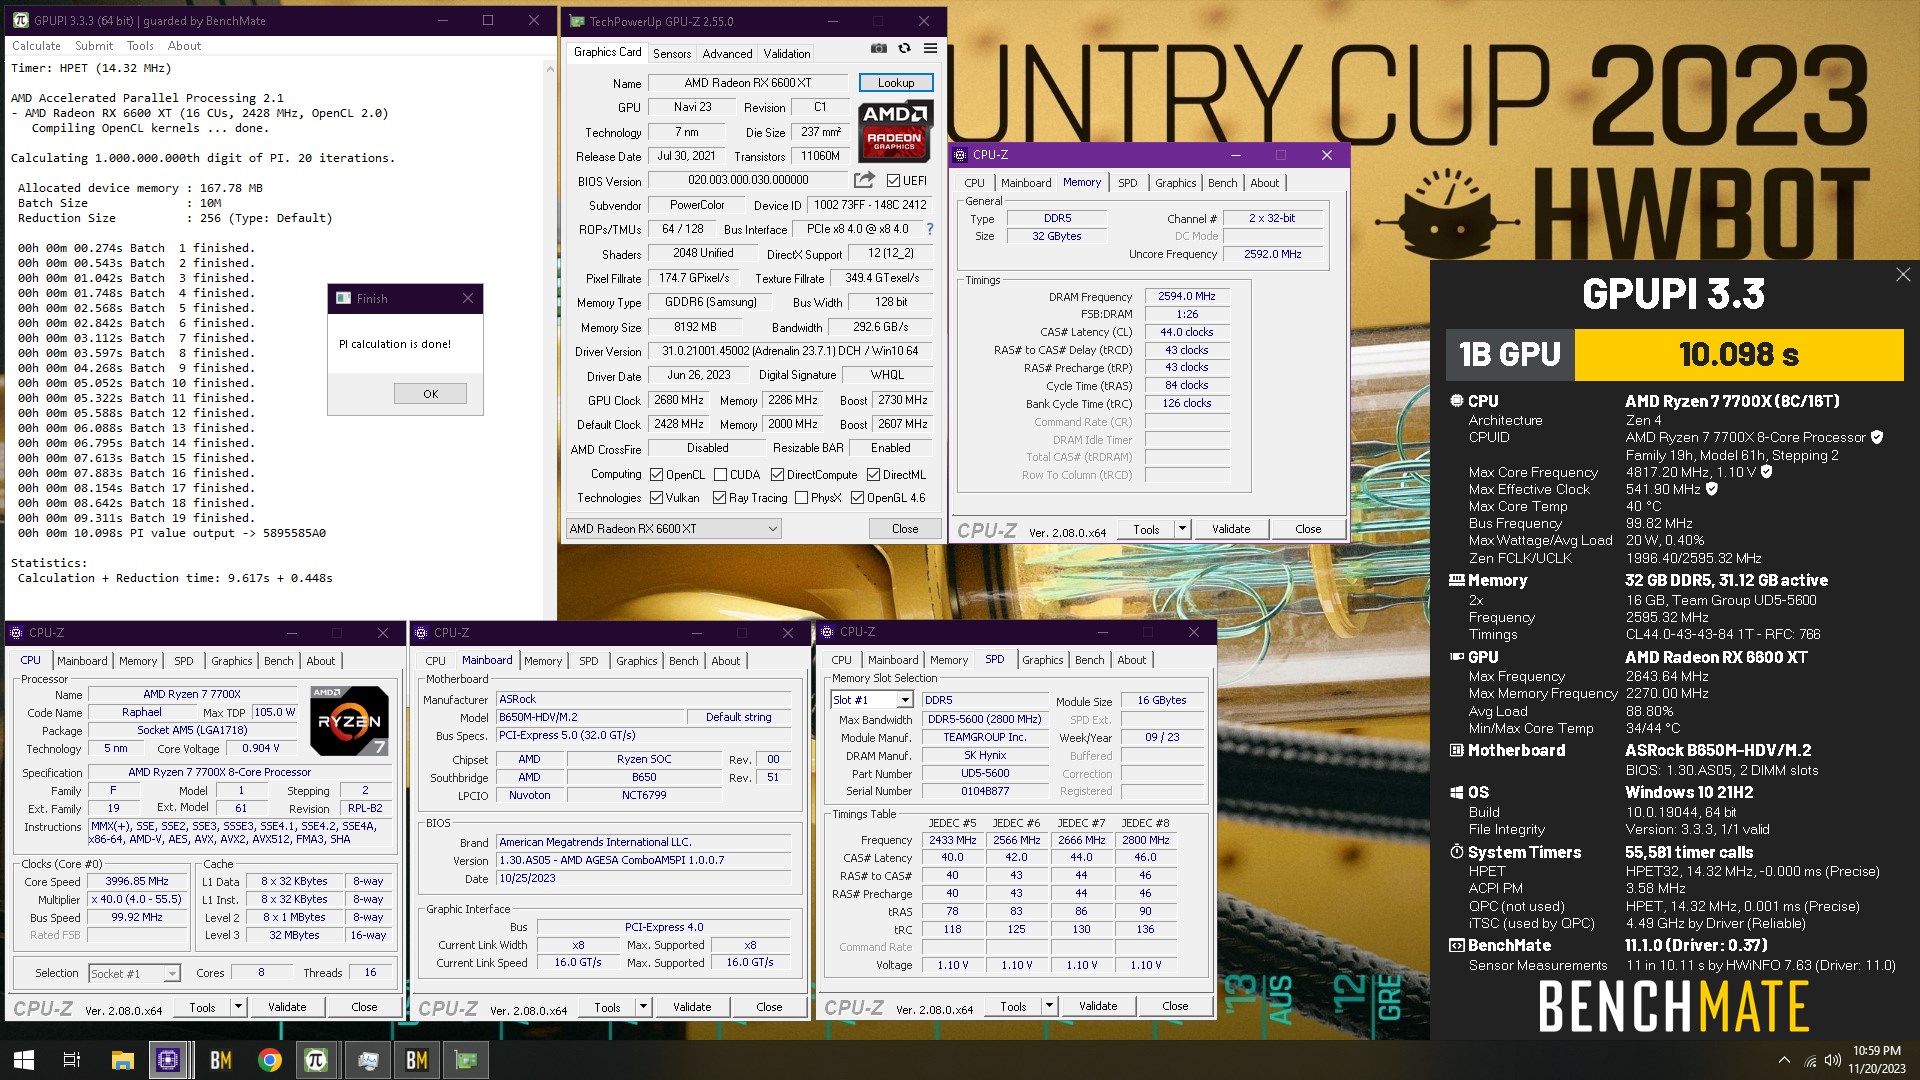
Task: Click OK in the Finish dialog
Action: 430,394
